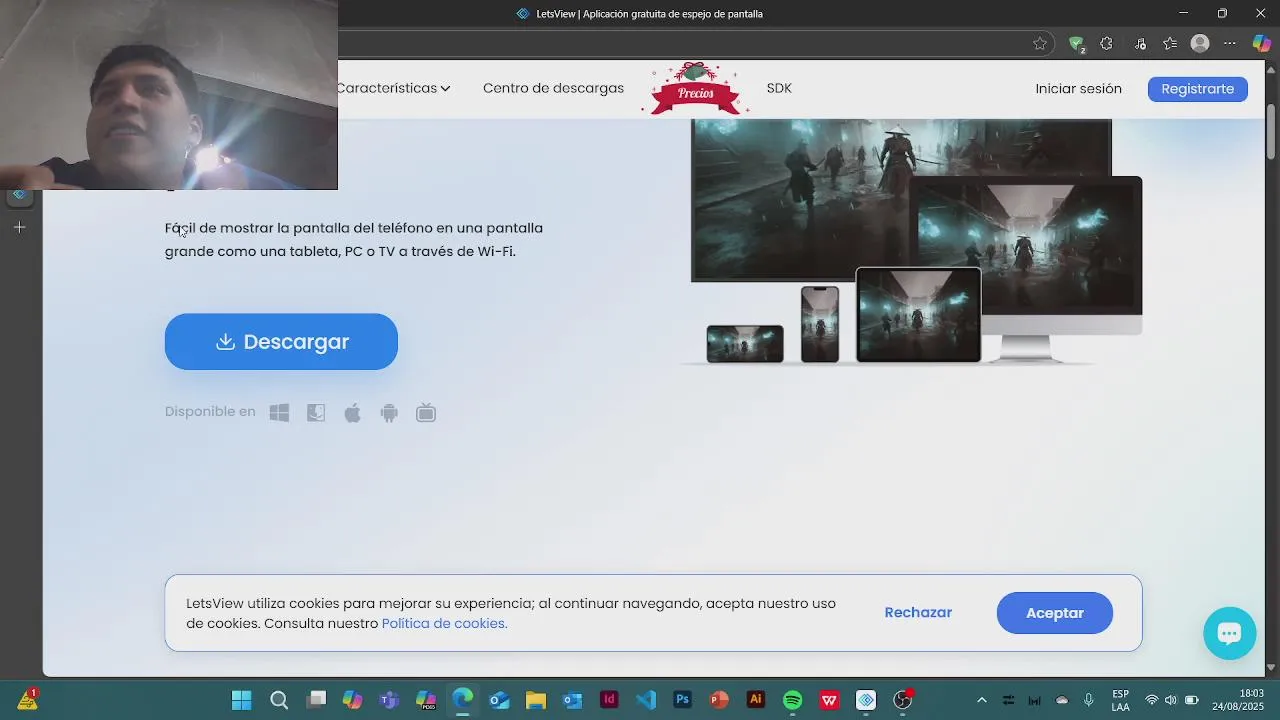Click the 'Disponible en' label
Image resolution: width=1280 pixels, height=720 pixels.
pyautogui.click(x=210, y=412)
